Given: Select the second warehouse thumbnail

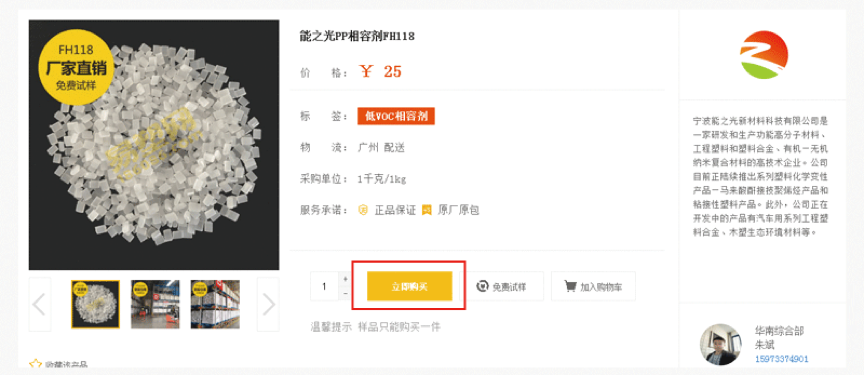Looking at the screenshot, I should (155, 305).
